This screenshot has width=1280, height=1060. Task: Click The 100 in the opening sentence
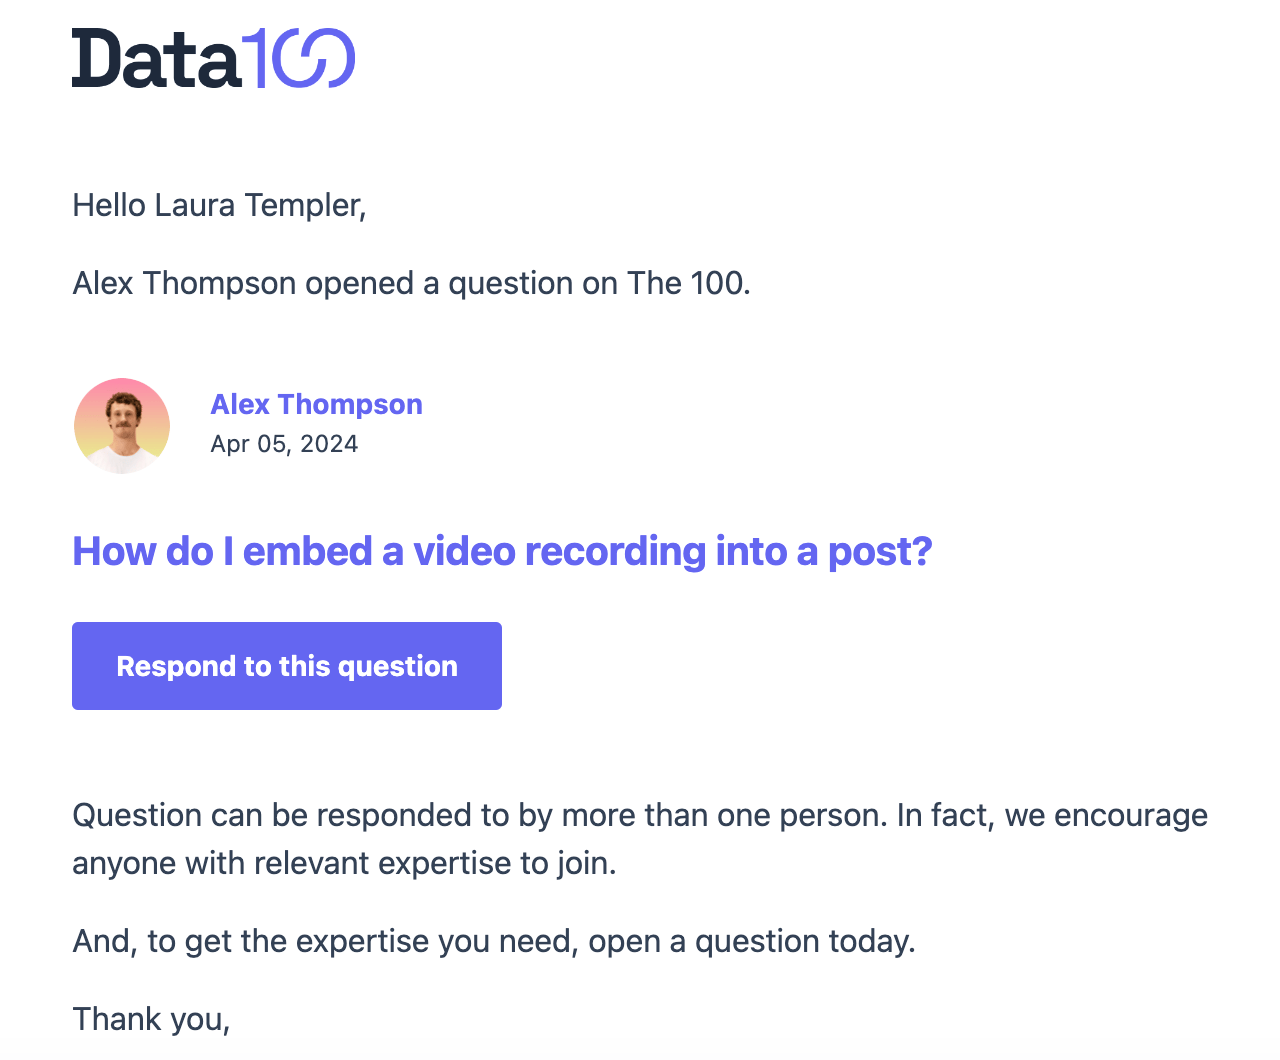pyautogui.click(x=687, y=283)
